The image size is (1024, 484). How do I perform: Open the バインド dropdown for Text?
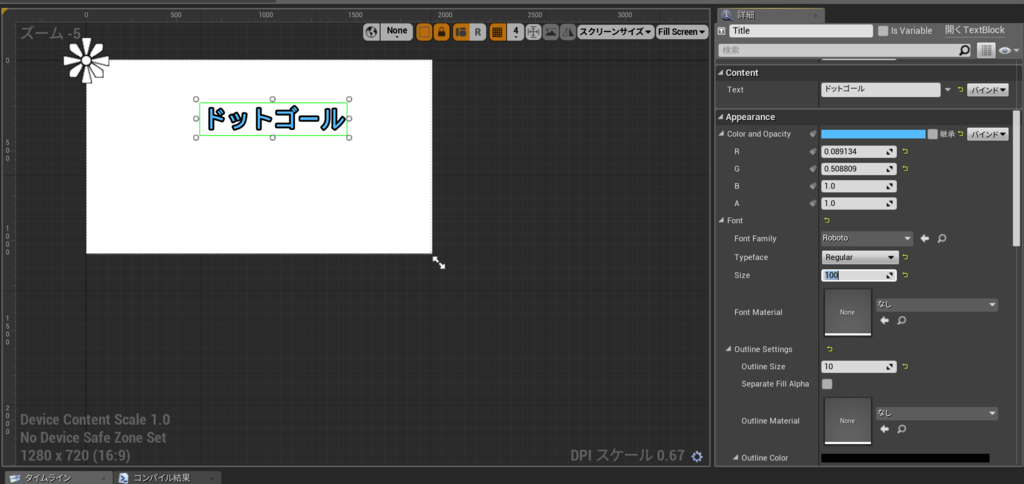(987, 89)
